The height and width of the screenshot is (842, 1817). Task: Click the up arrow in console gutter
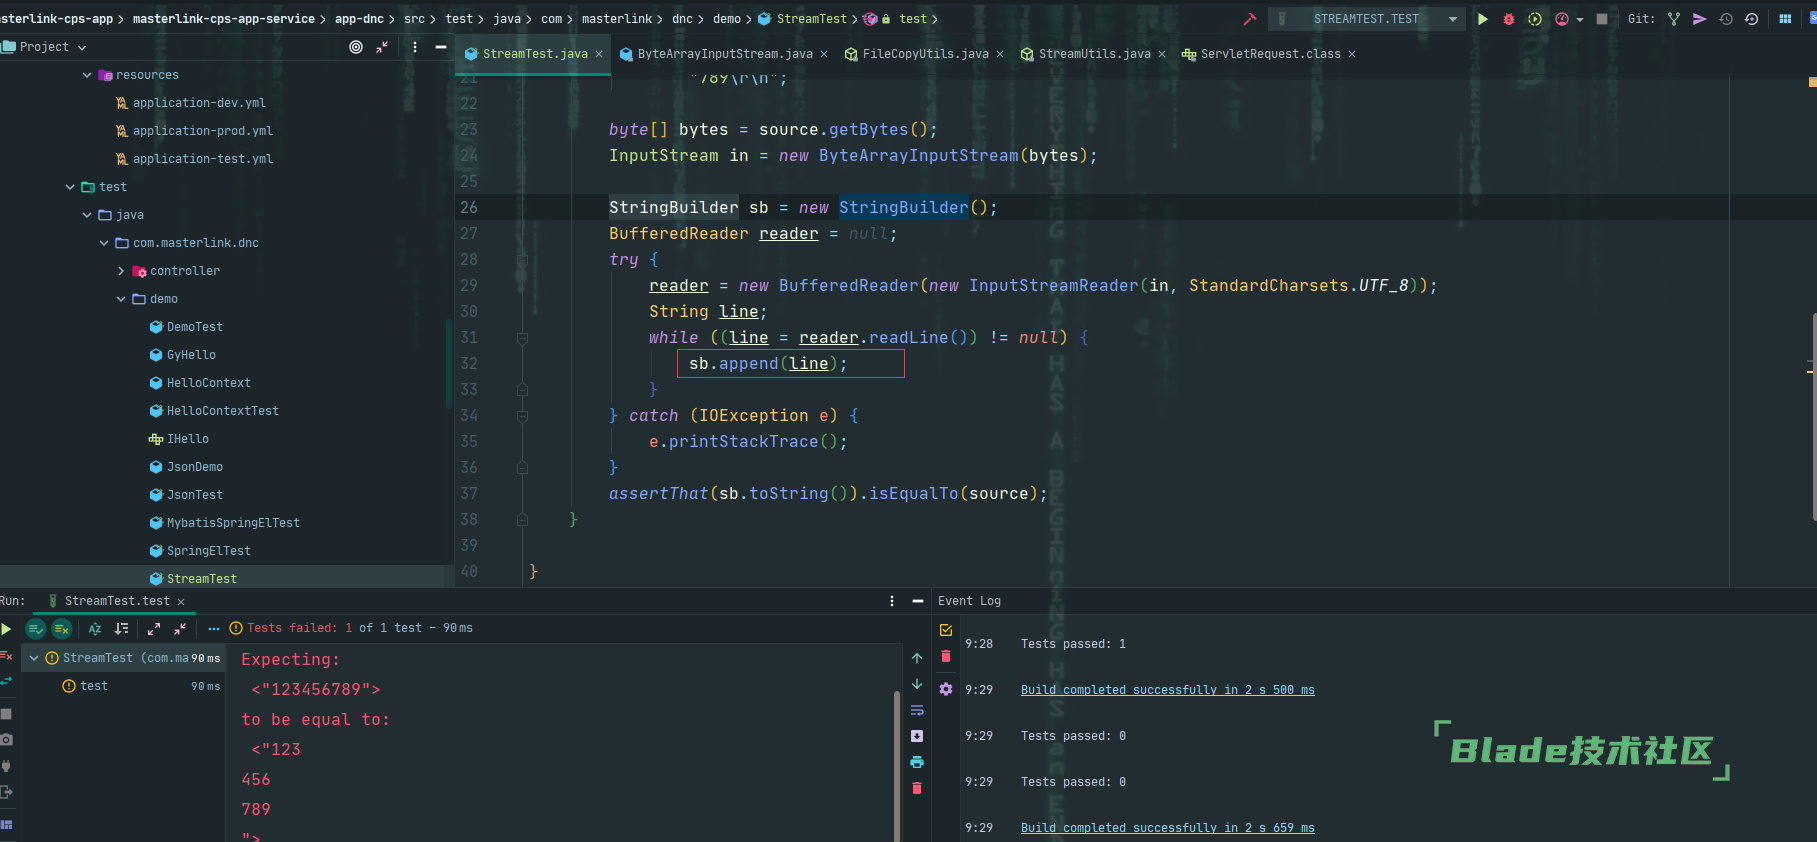(917, 658)
